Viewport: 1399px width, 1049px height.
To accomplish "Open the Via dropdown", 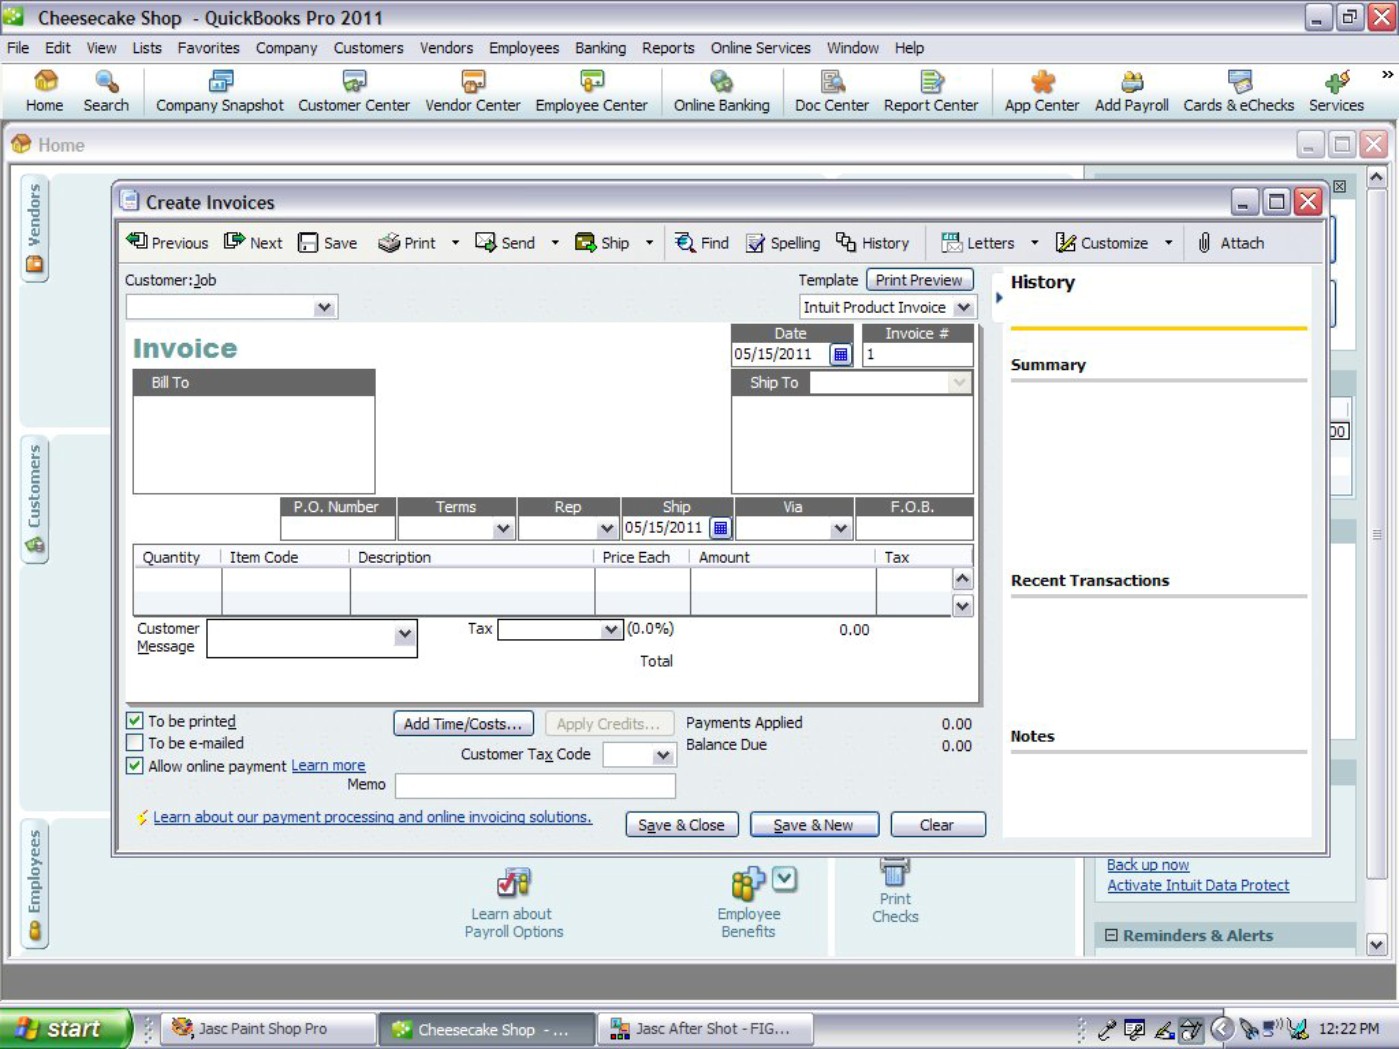I will click(840, 528).
